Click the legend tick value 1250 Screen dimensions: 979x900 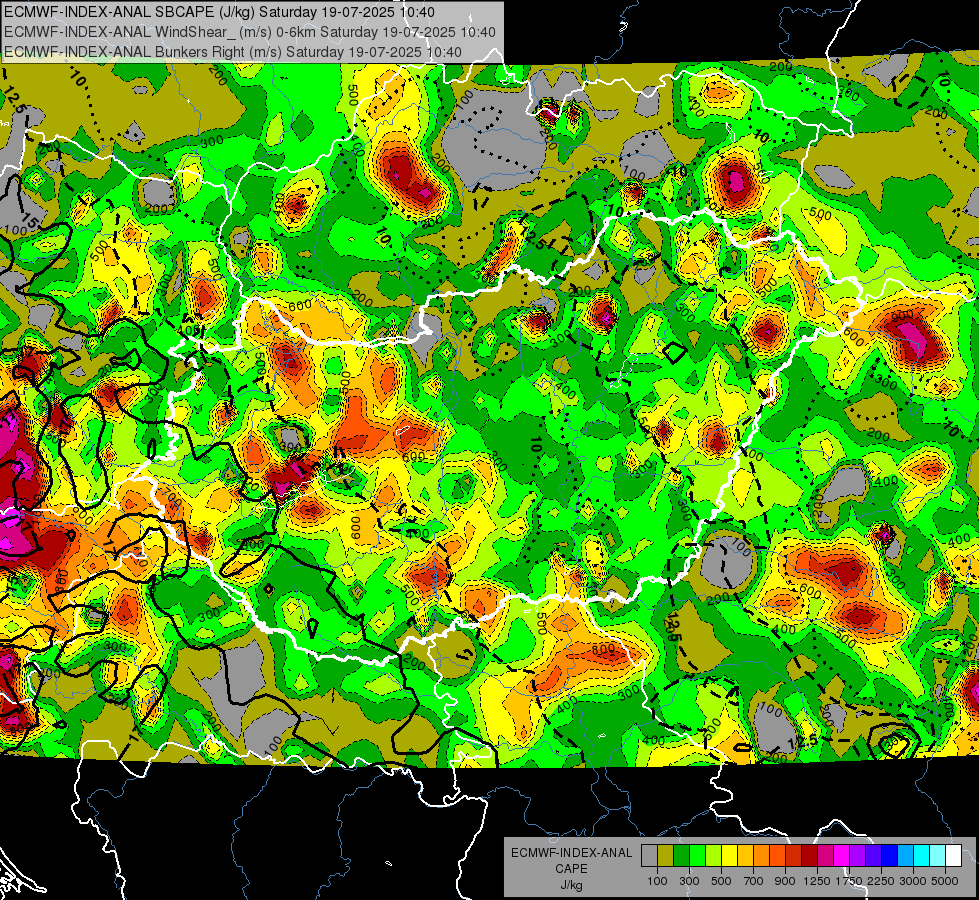[817, 881]
